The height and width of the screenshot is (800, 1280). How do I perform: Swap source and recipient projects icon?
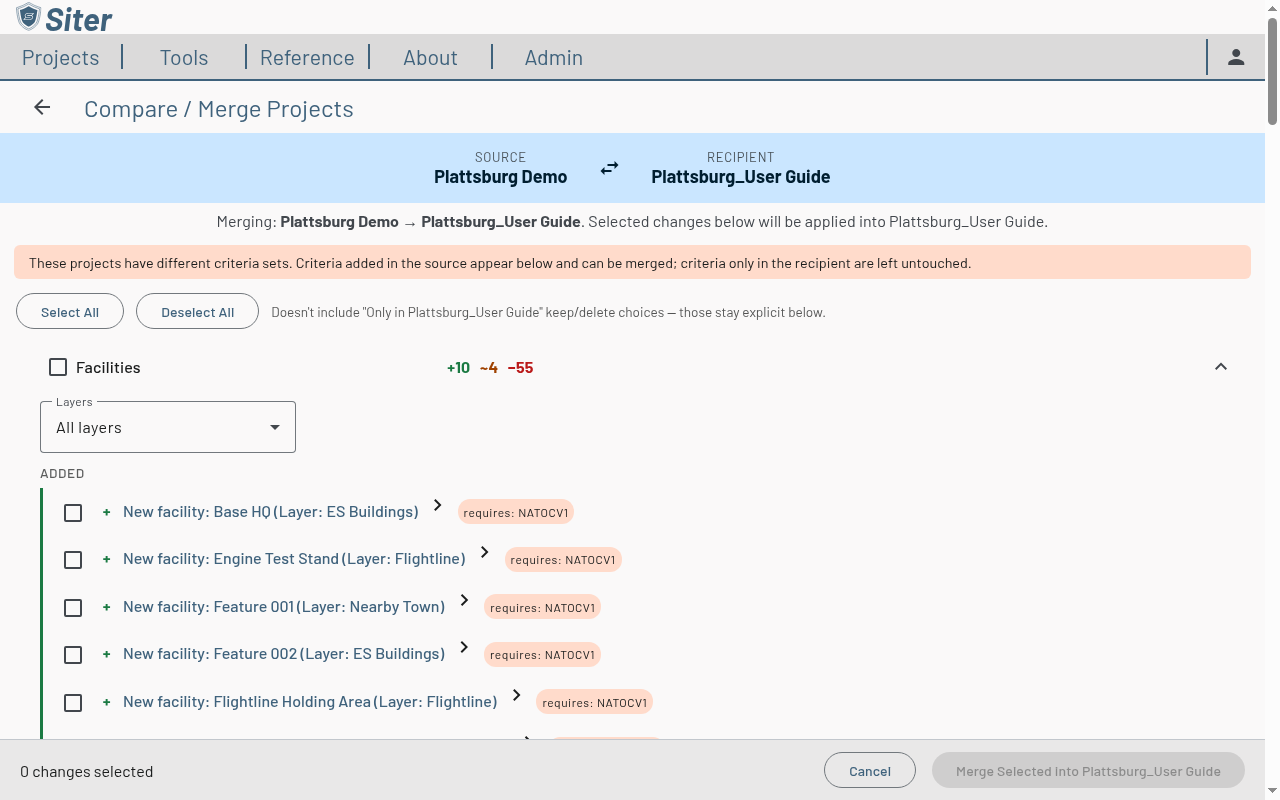click(609, 168)
